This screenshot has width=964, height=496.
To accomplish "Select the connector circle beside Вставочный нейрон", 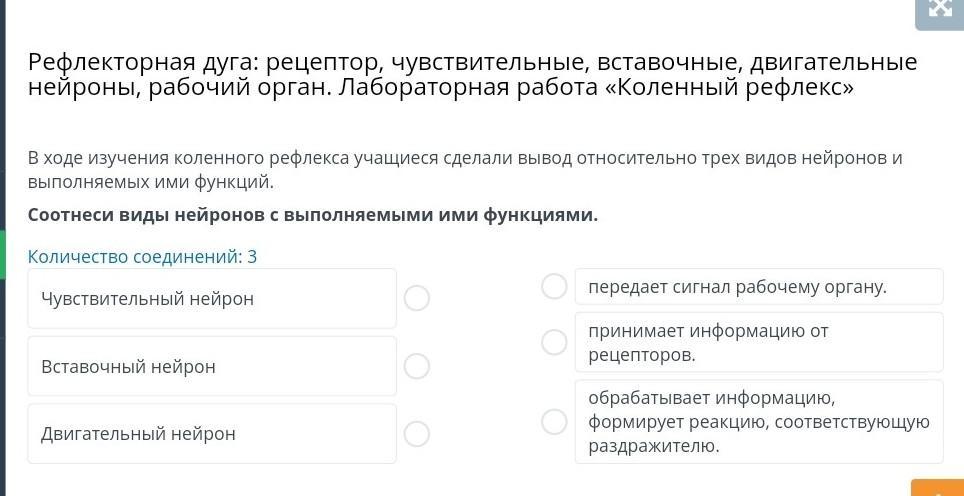I will coord(417,366).
